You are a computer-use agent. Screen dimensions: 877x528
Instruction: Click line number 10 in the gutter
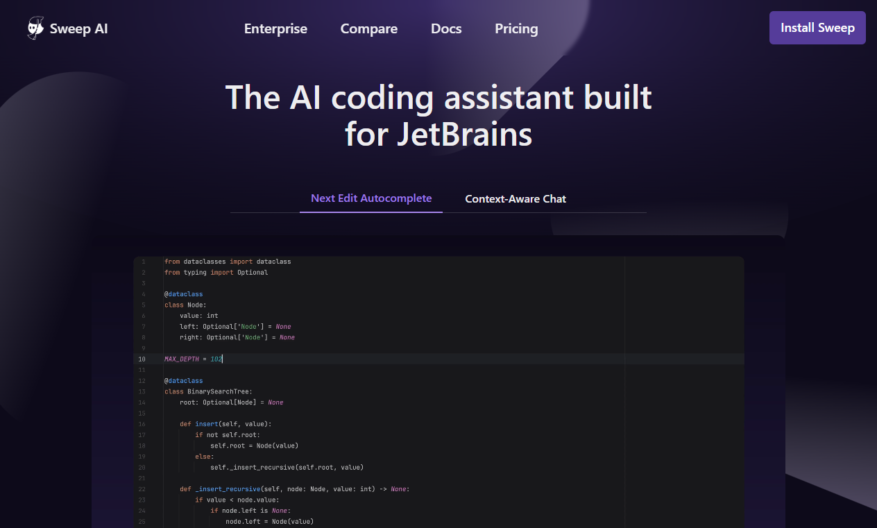[x=142, y=359]
